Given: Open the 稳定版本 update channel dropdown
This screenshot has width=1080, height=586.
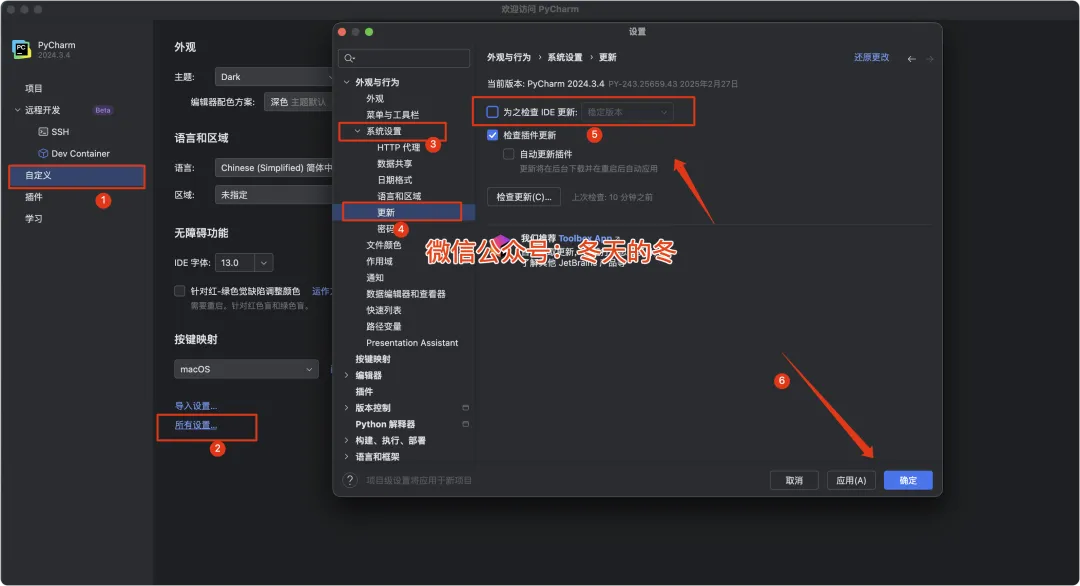Looking at the screenshot, I should [x=627, y=112].
